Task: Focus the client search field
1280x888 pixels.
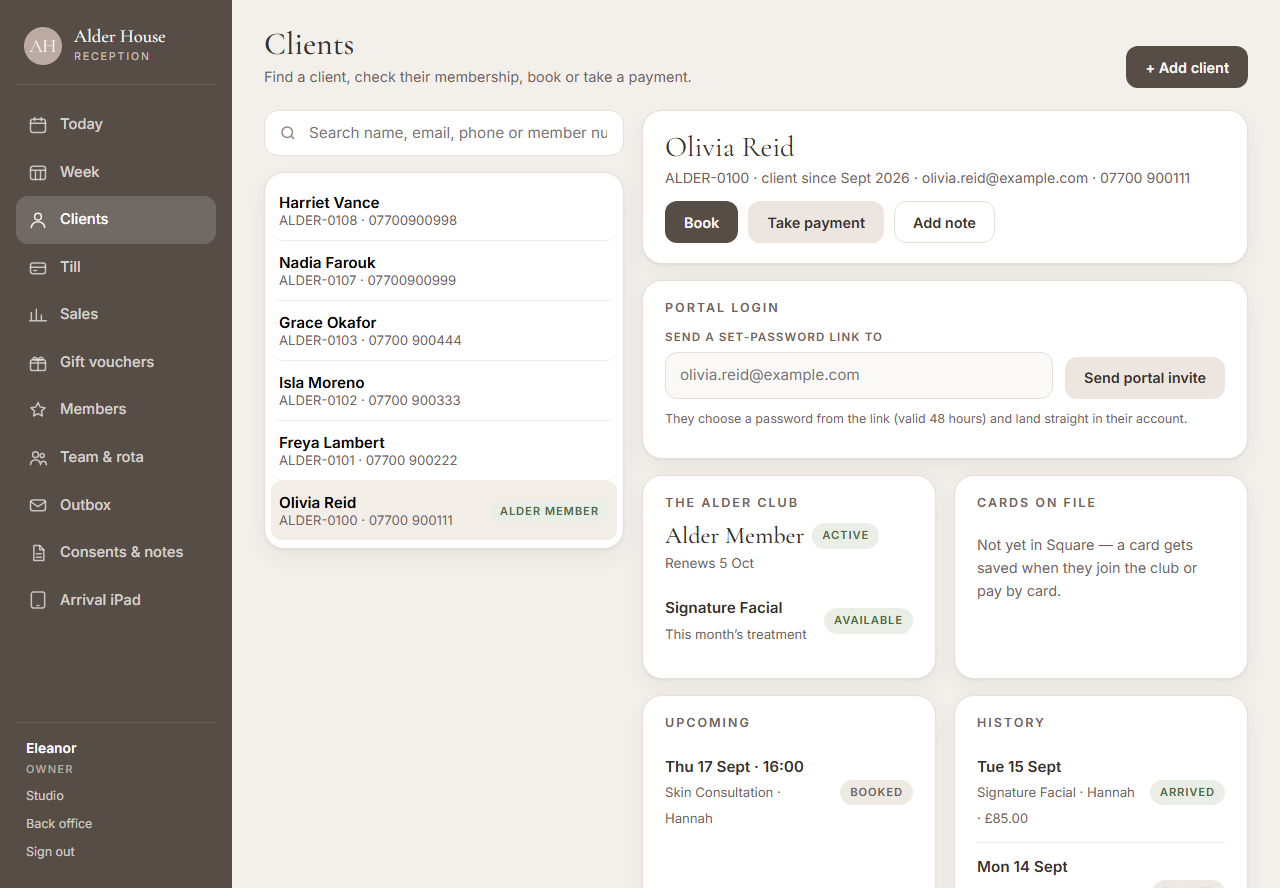Action: [x=444, y=133]
